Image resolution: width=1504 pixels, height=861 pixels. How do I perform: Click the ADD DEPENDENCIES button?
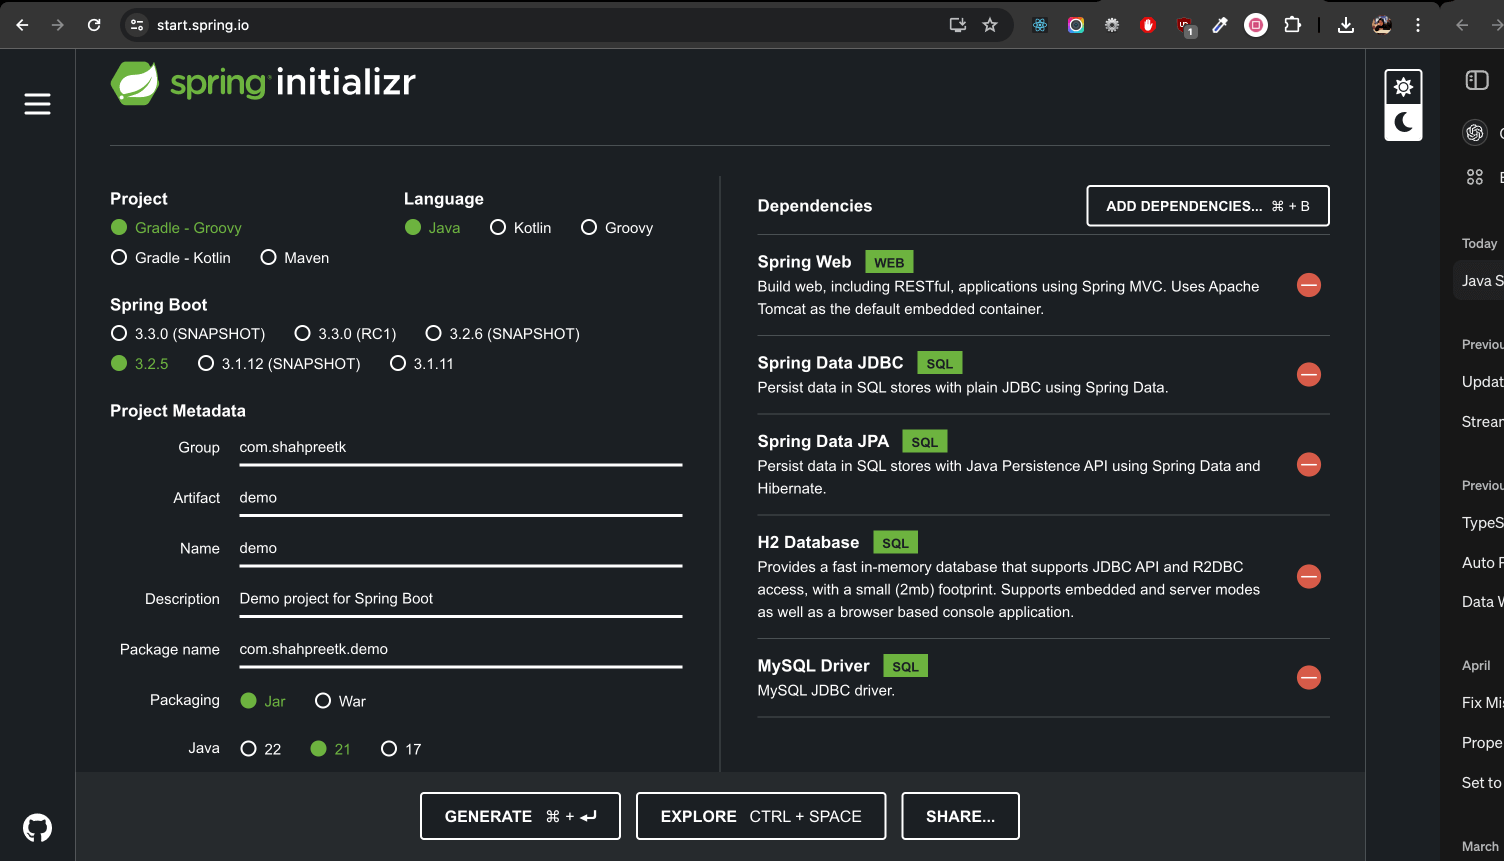1208,206
